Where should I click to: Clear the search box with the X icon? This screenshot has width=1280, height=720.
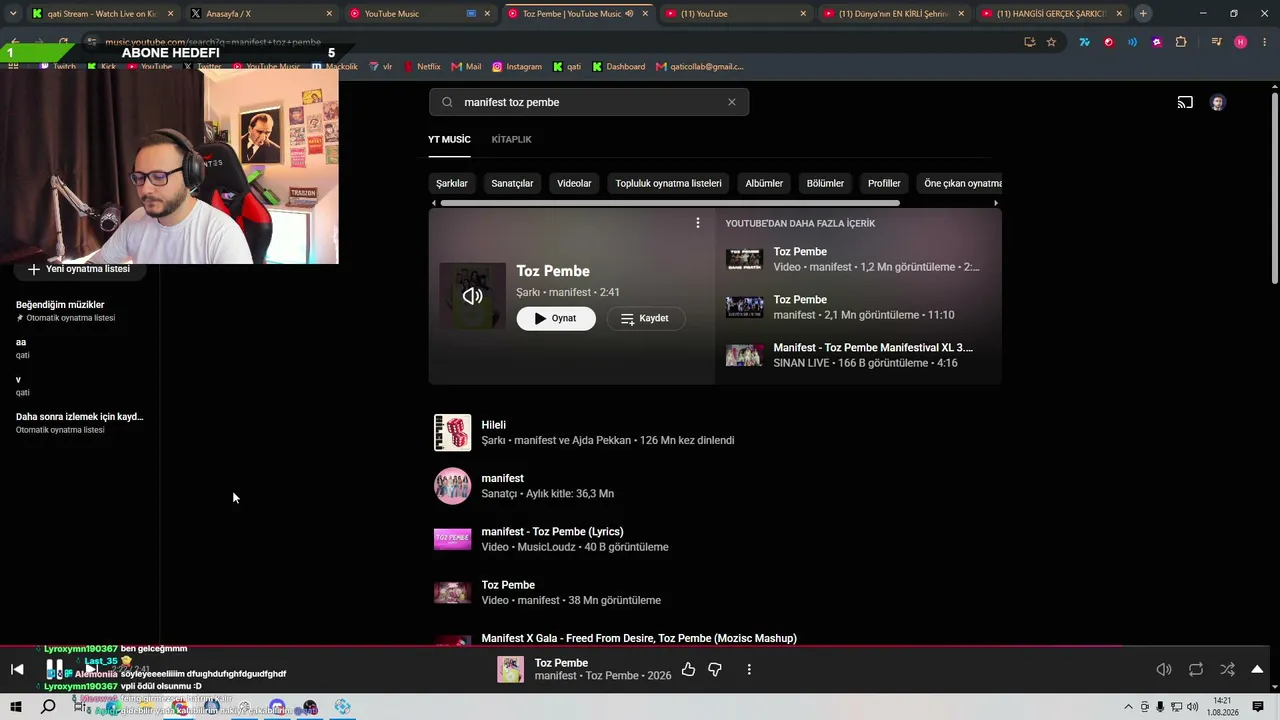point(732,102)
